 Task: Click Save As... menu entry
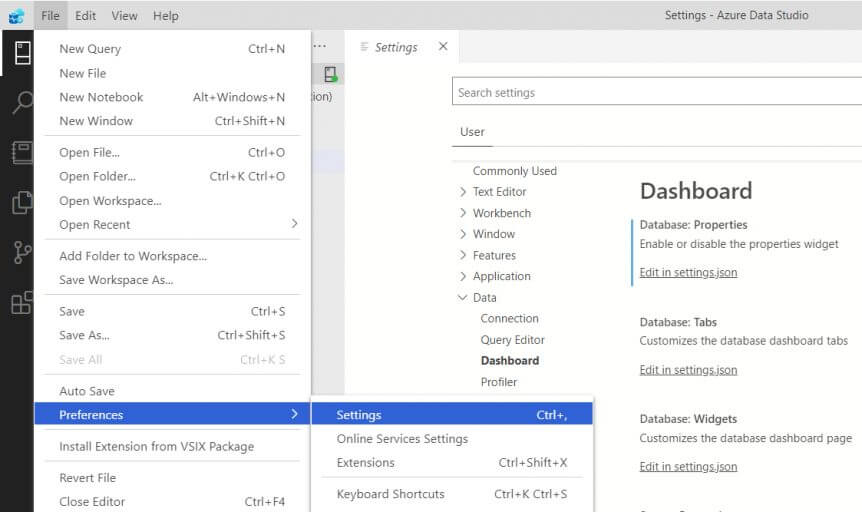point(172,335)
